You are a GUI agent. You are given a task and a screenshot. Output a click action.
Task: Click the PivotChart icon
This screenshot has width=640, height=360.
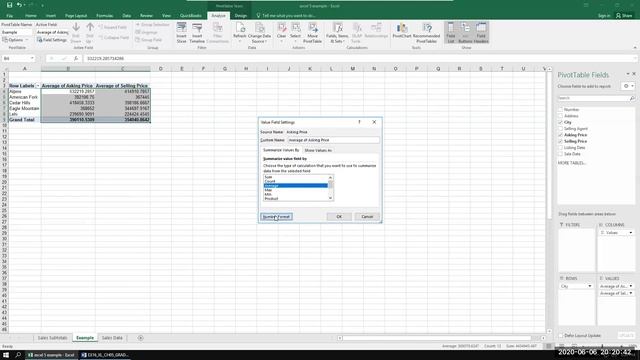(402, 27)
